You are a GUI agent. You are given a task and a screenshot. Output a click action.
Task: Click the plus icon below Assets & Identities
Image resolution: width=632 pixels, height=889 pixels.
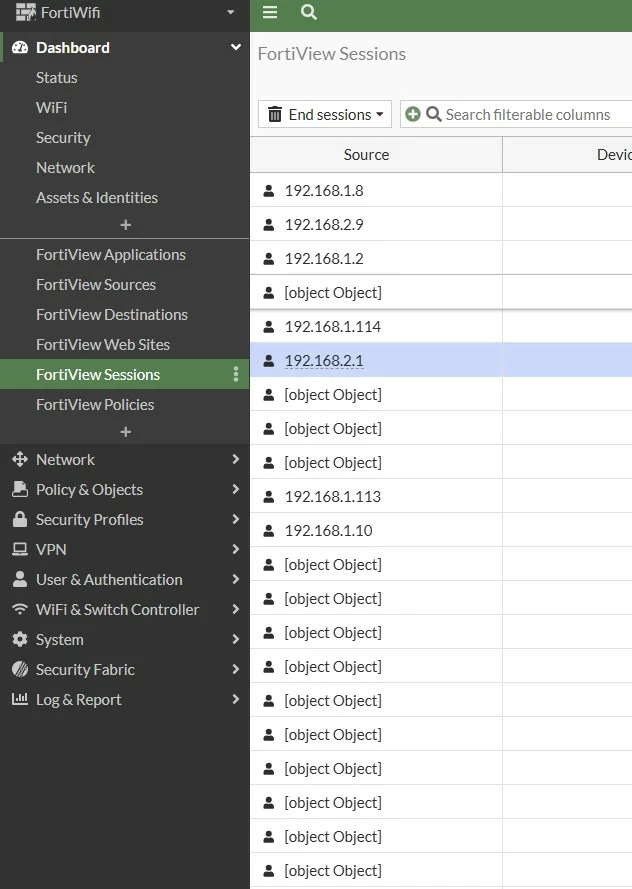(x=125, y=225)
